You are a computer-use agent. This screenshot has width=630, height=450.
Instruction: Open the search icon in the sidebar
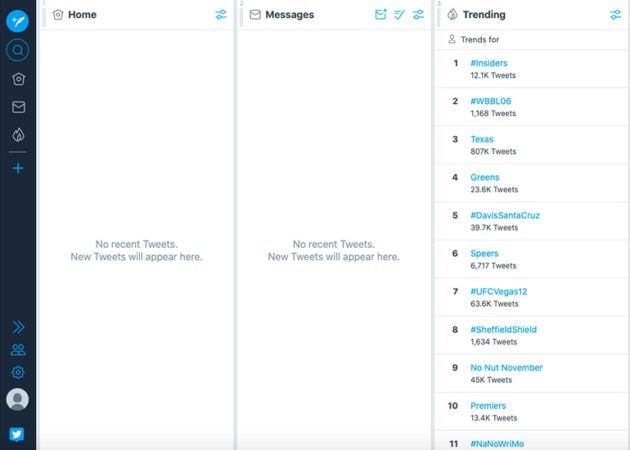(18, 50)
